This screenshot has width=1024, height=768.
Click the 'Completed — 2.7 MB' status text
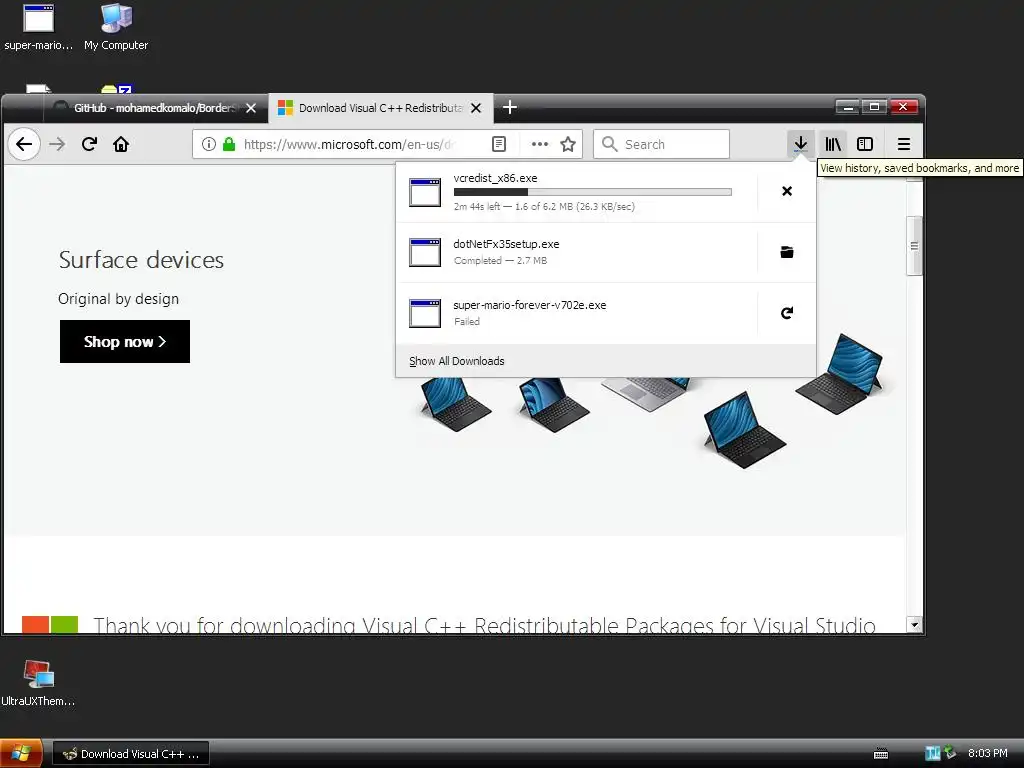pos(500,261)
